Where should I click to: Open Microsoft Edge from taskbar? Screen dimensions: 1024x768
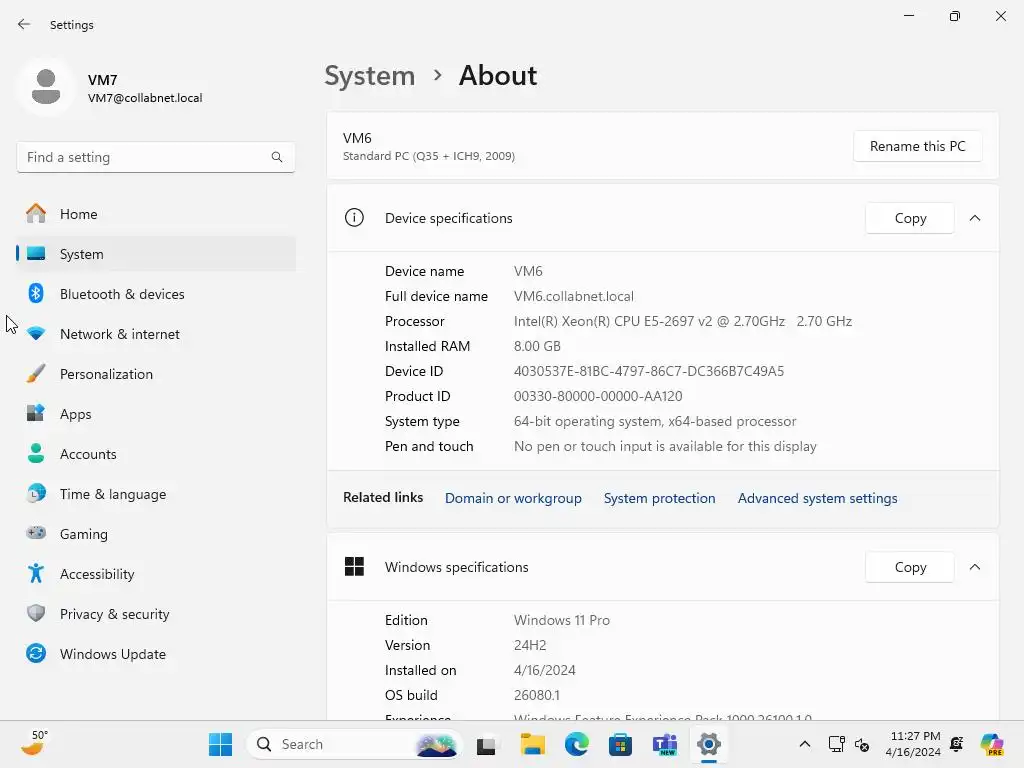tap(577, 744)
